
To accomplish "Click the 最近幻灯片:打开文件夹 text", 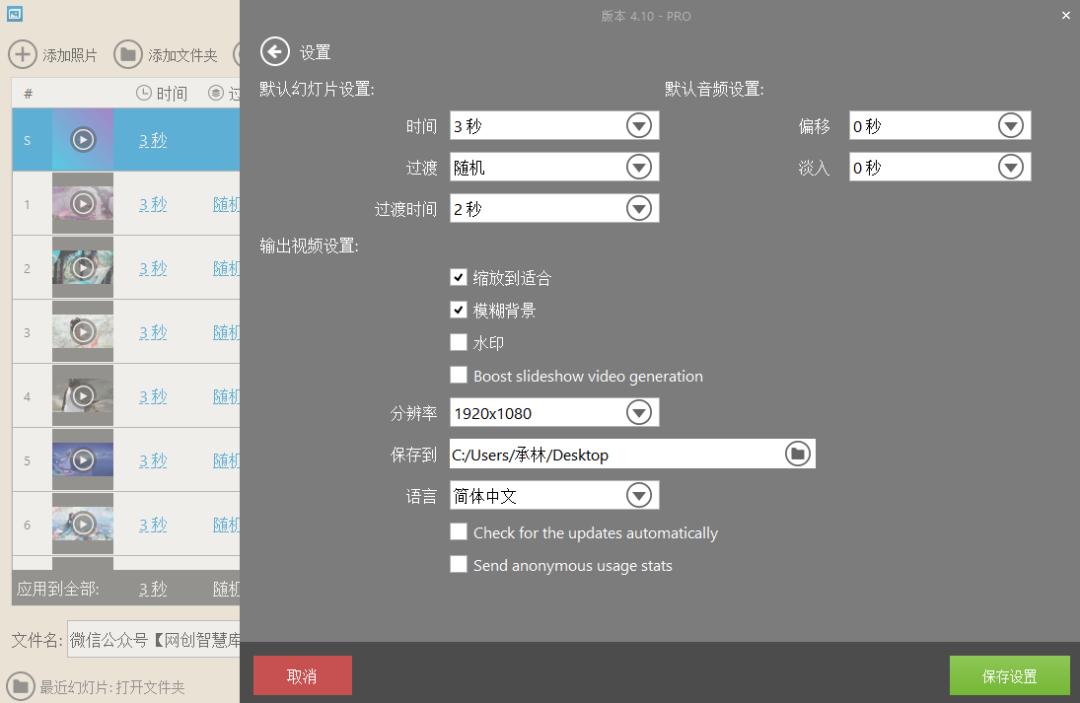I will 112,686.
